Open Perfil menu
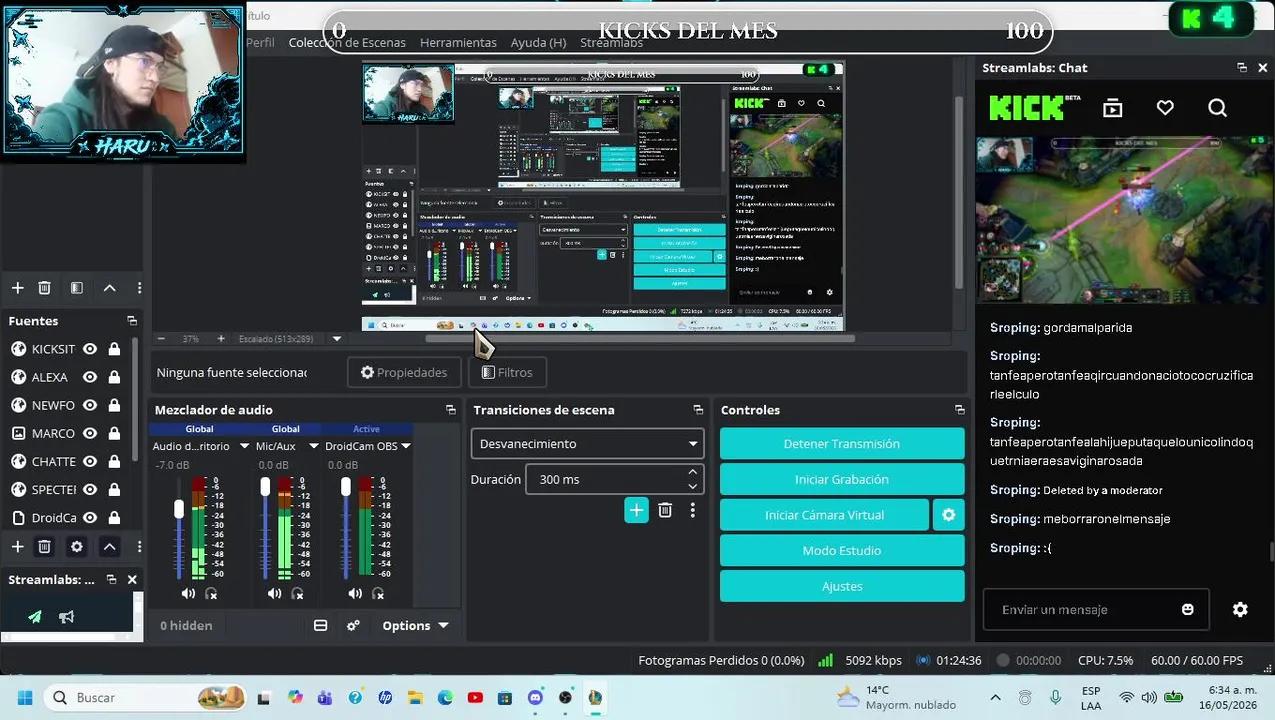This screenshot has height=720, width=1275. [260, 42]
